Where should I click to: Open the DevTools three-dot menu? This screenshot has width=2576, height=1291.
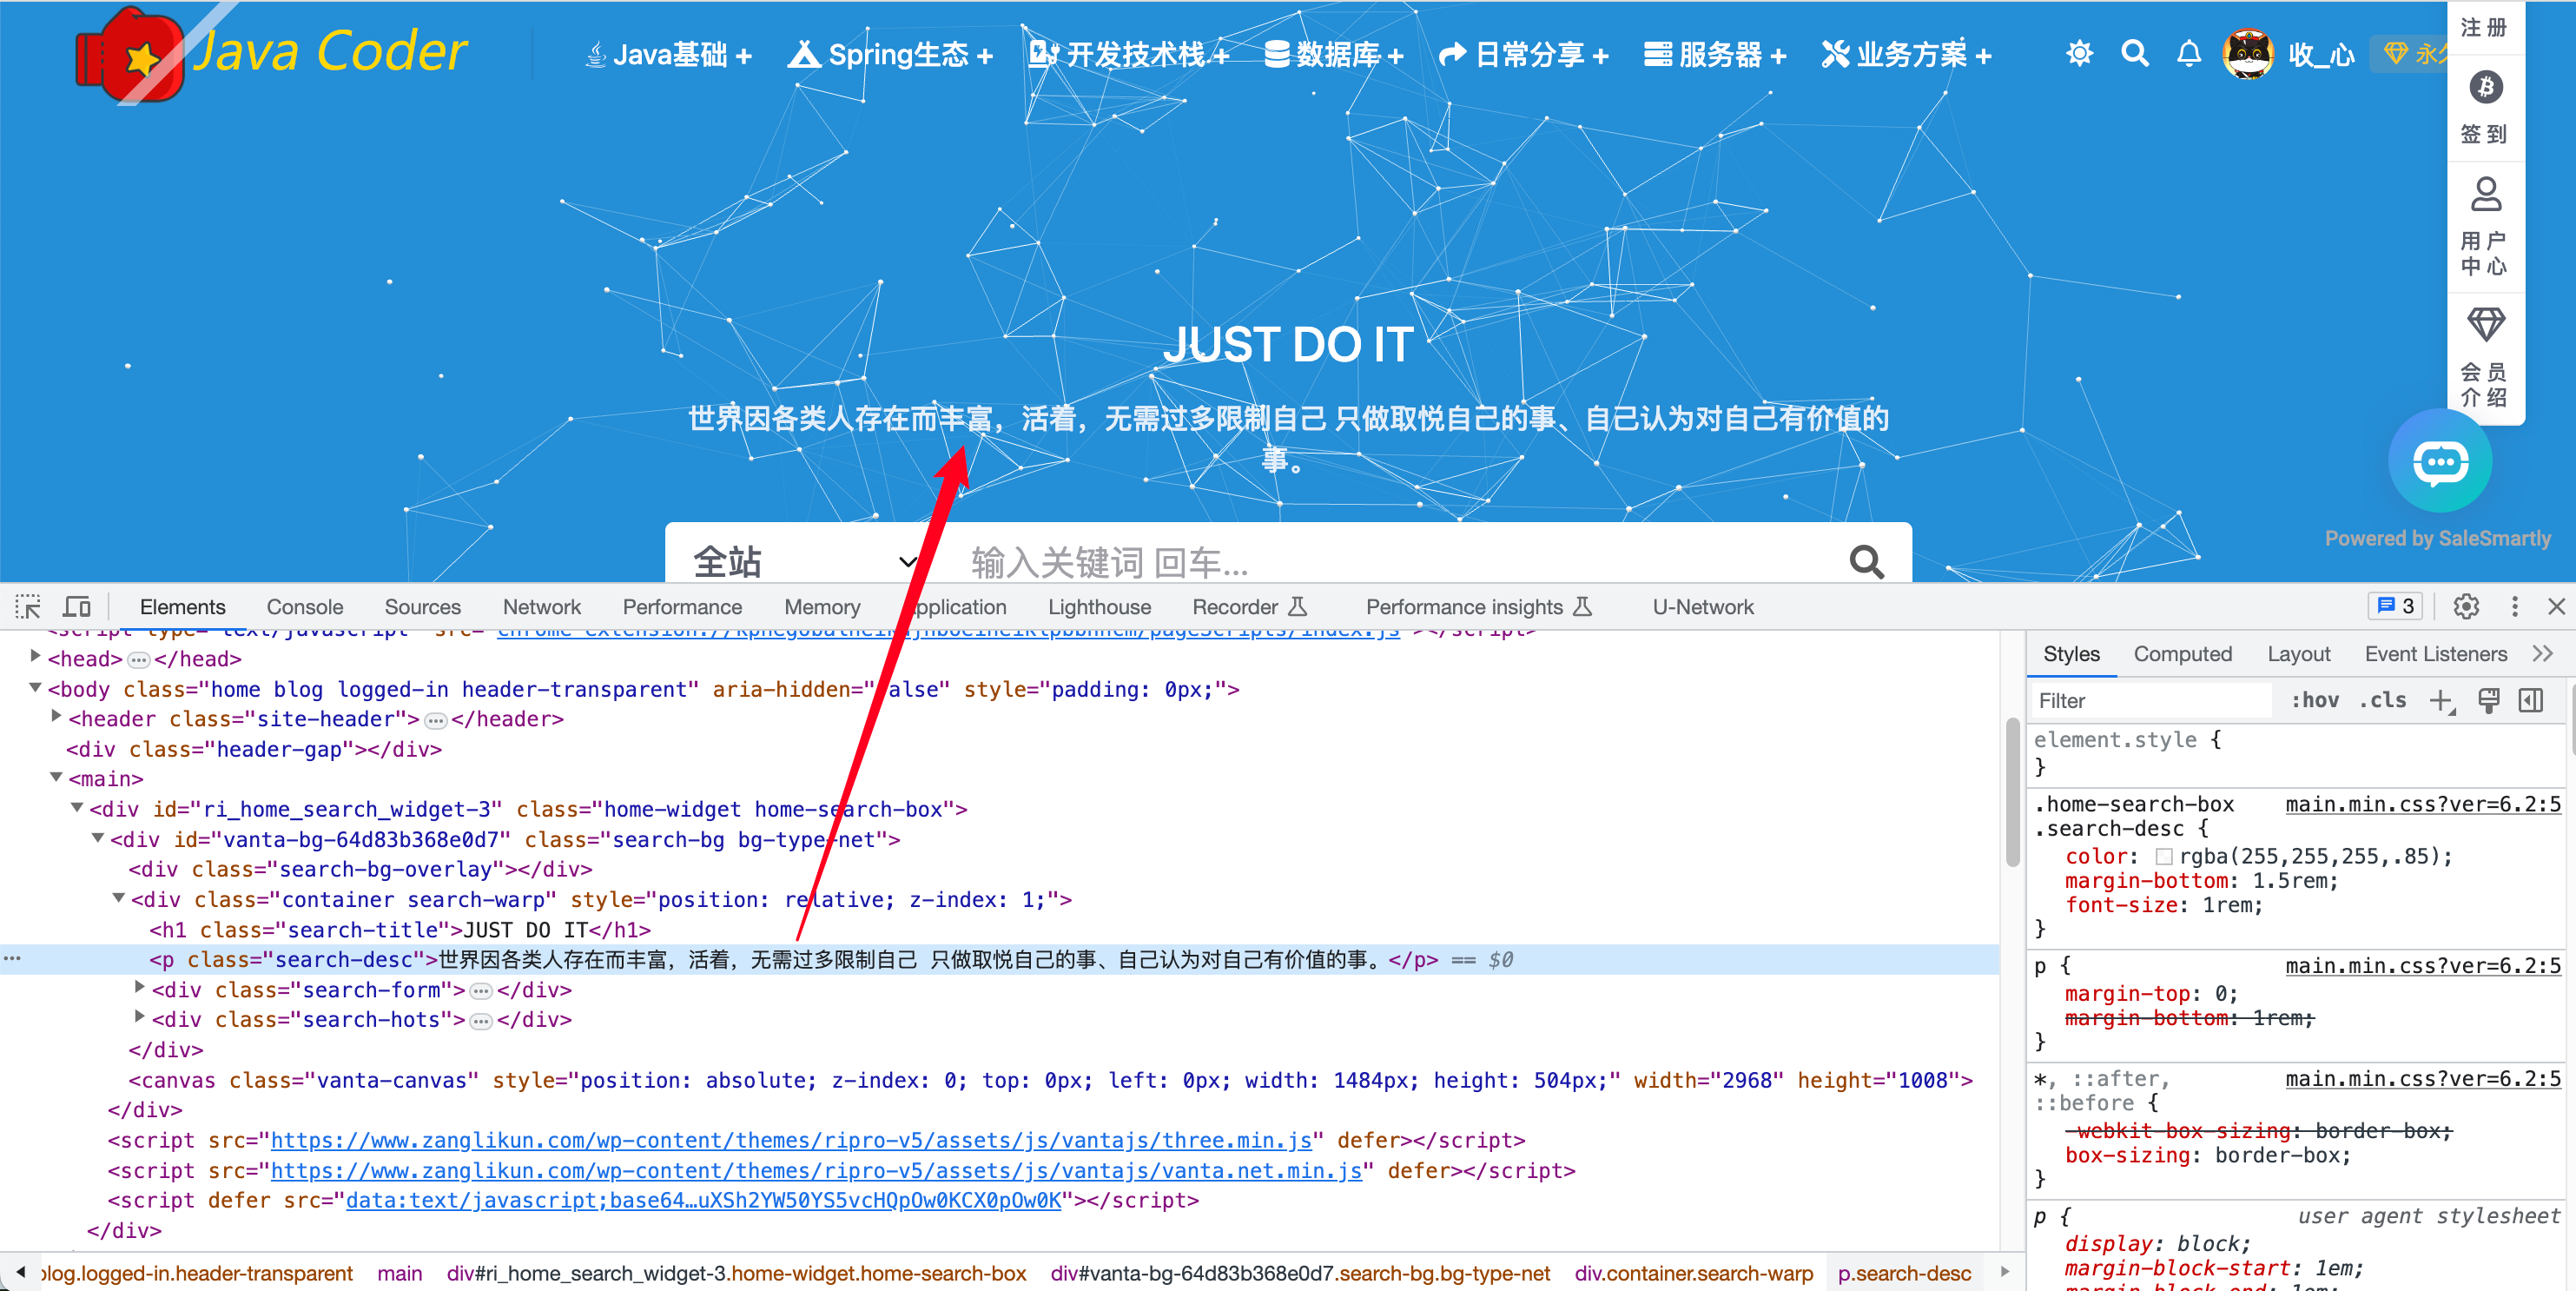(2514, 607)
